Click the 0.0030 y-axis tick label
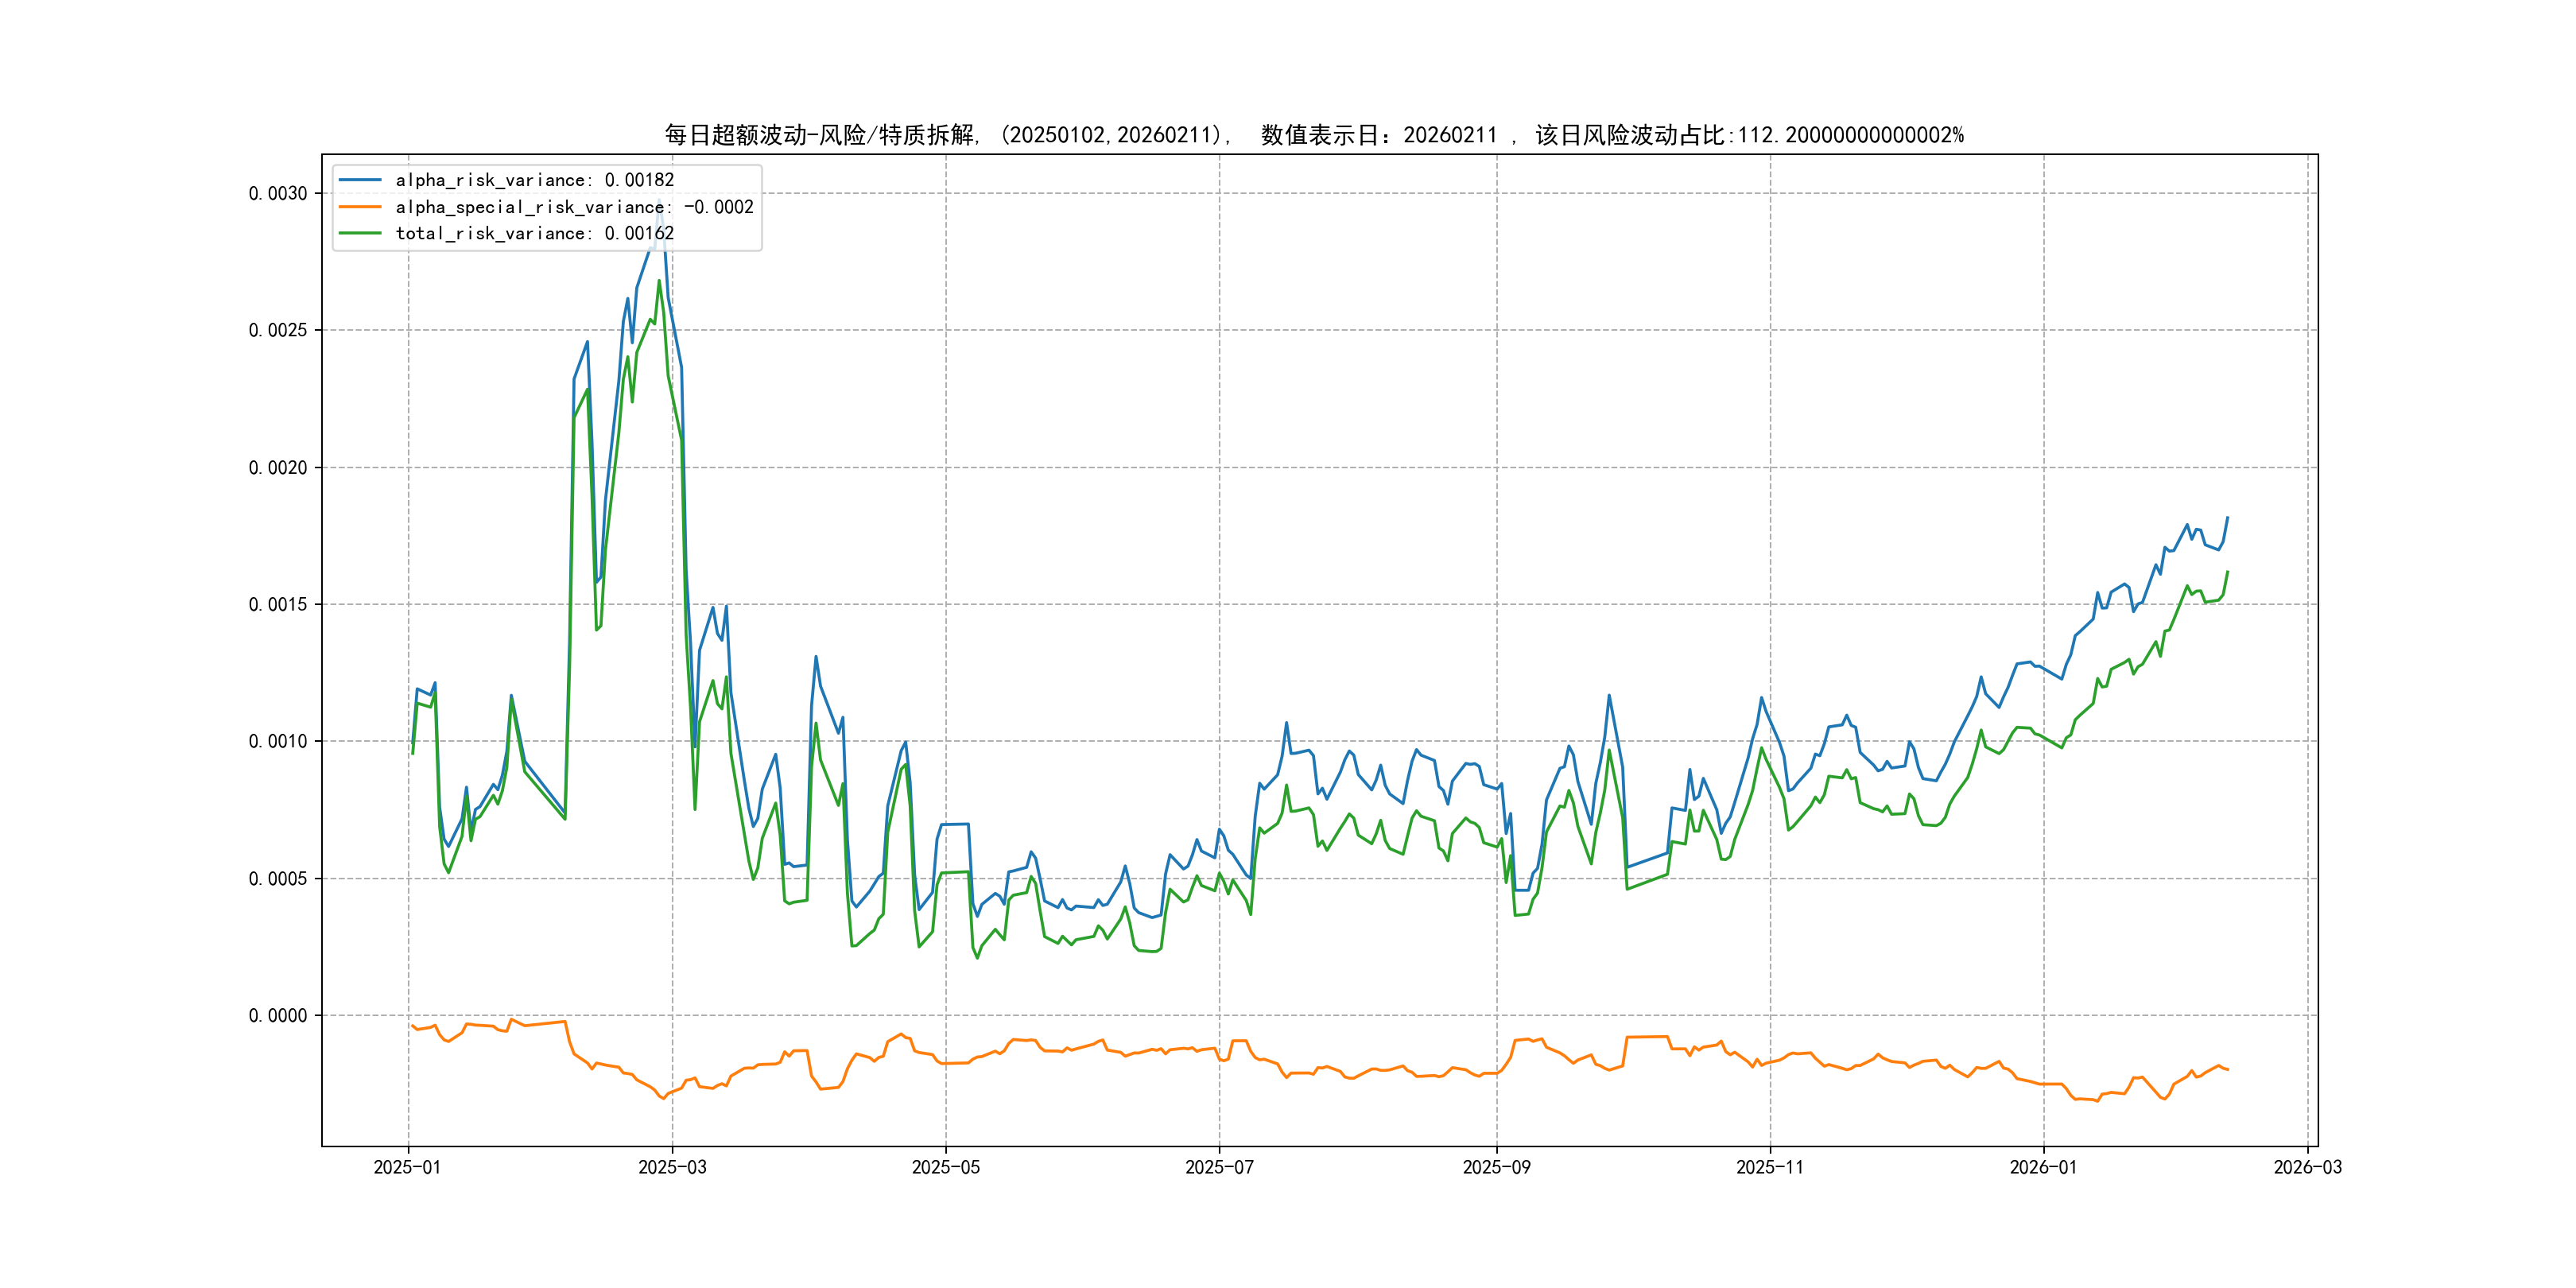 (278, 193)
